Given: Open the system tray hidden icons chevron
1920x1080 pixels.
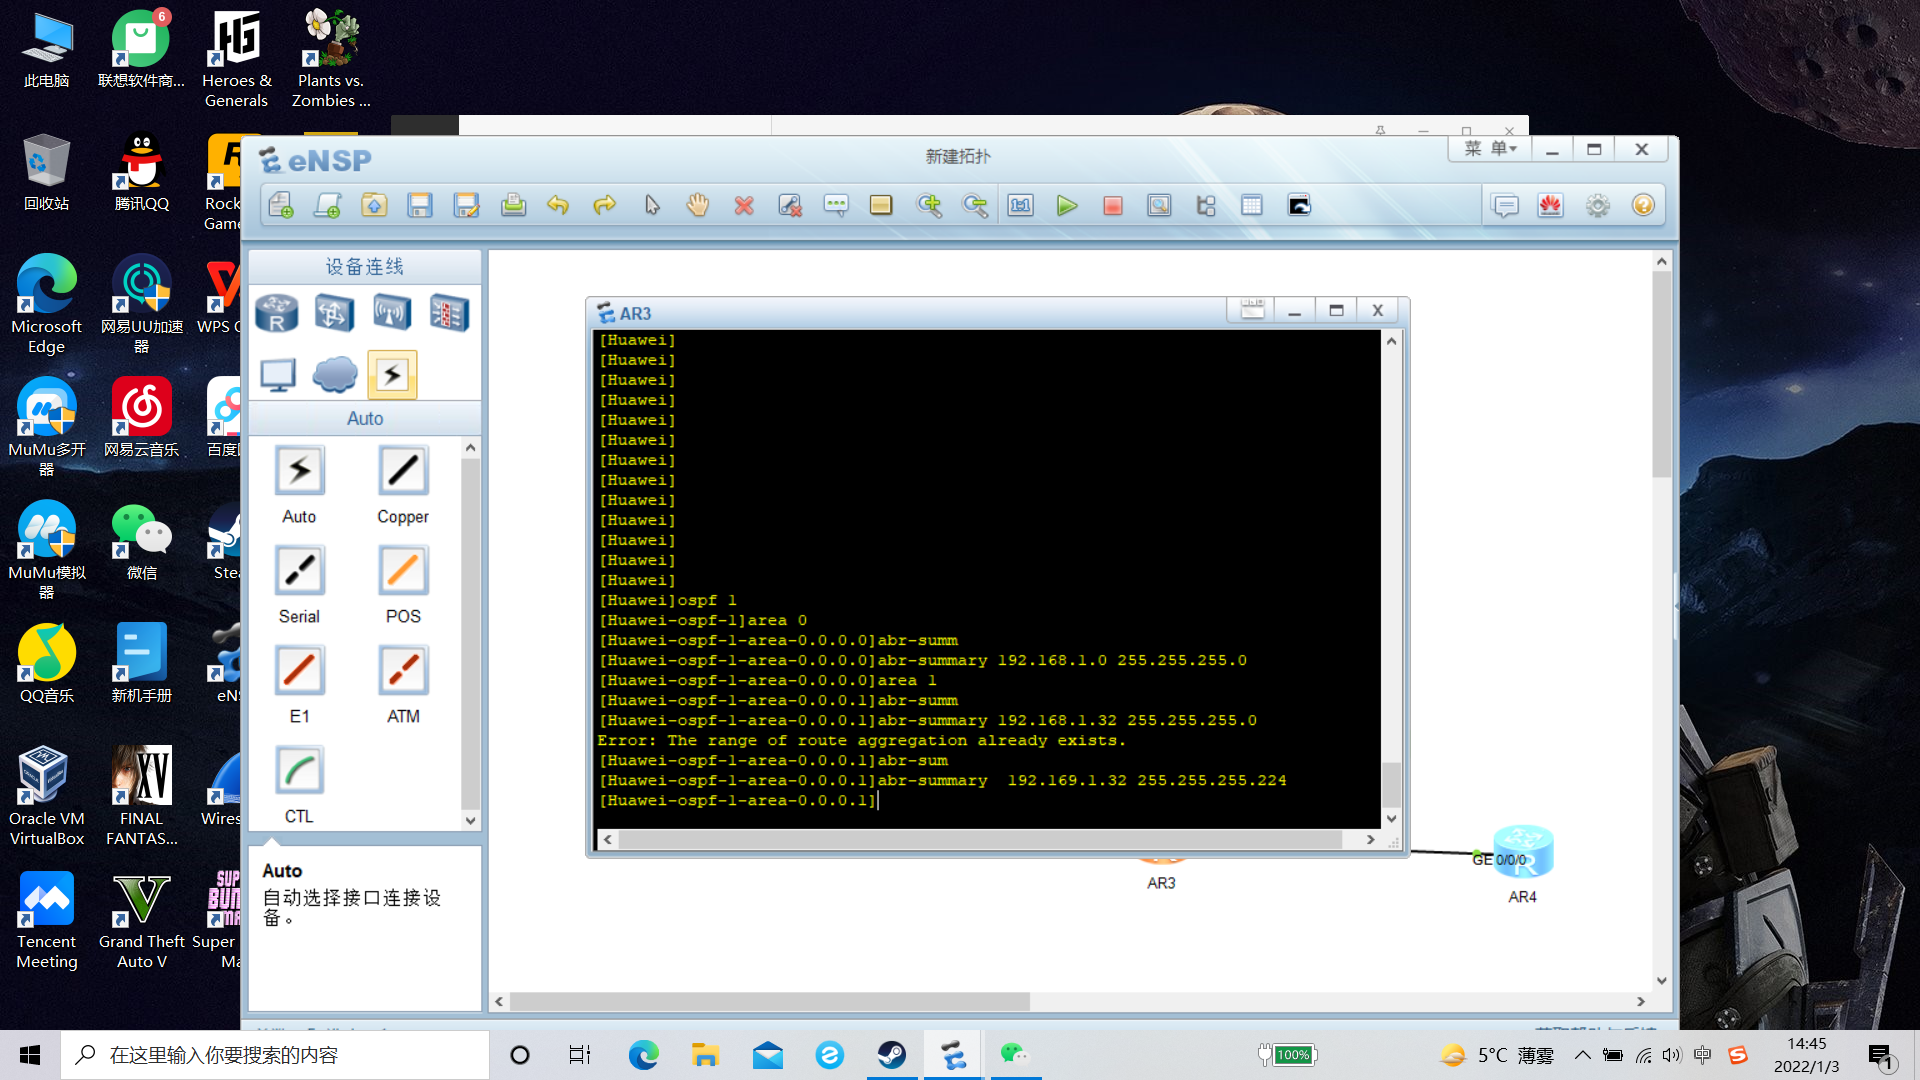Looking at the screenshot, I should point(1582,1055).
